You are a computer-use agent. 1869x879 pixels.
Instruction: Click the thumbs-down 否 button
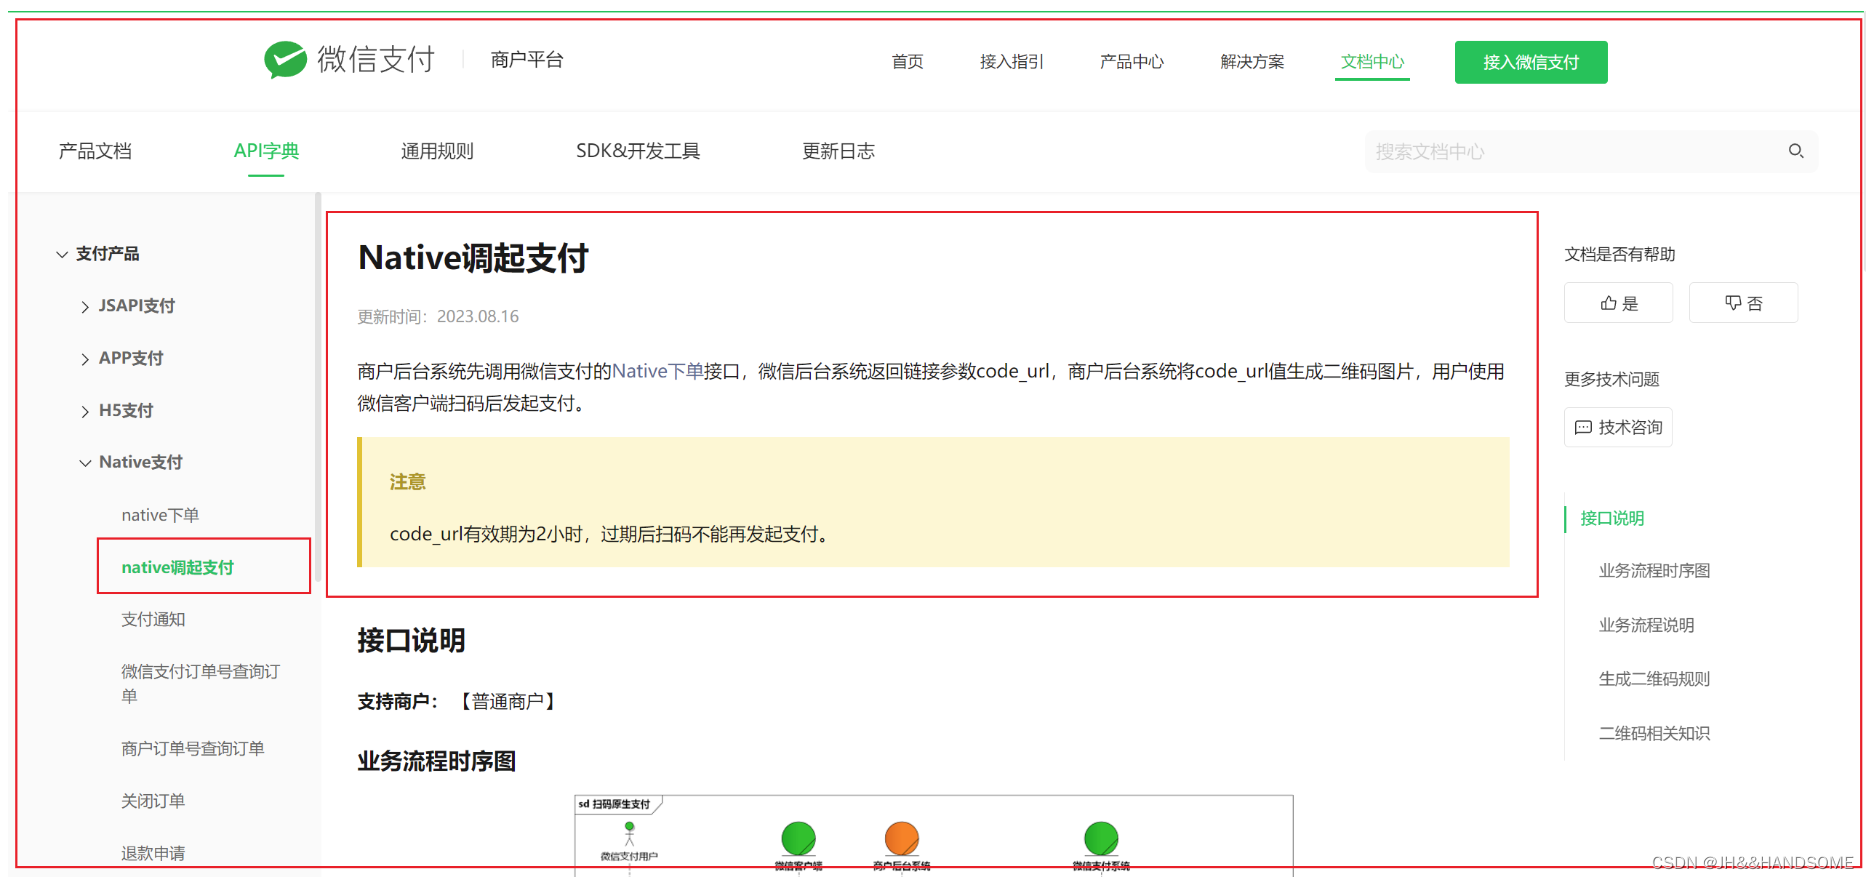pos(1743,303)
